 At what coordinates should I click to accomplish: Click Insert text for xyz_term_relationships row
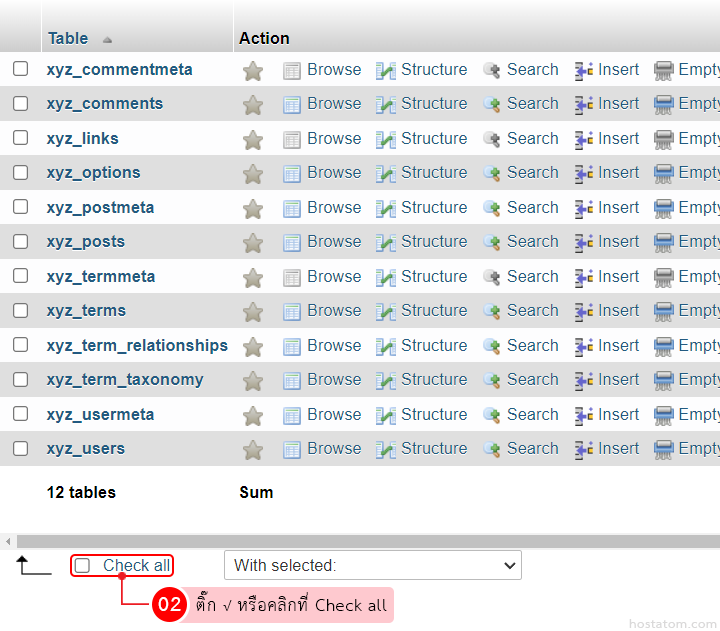pyautogui.click(x=618, y=345)
